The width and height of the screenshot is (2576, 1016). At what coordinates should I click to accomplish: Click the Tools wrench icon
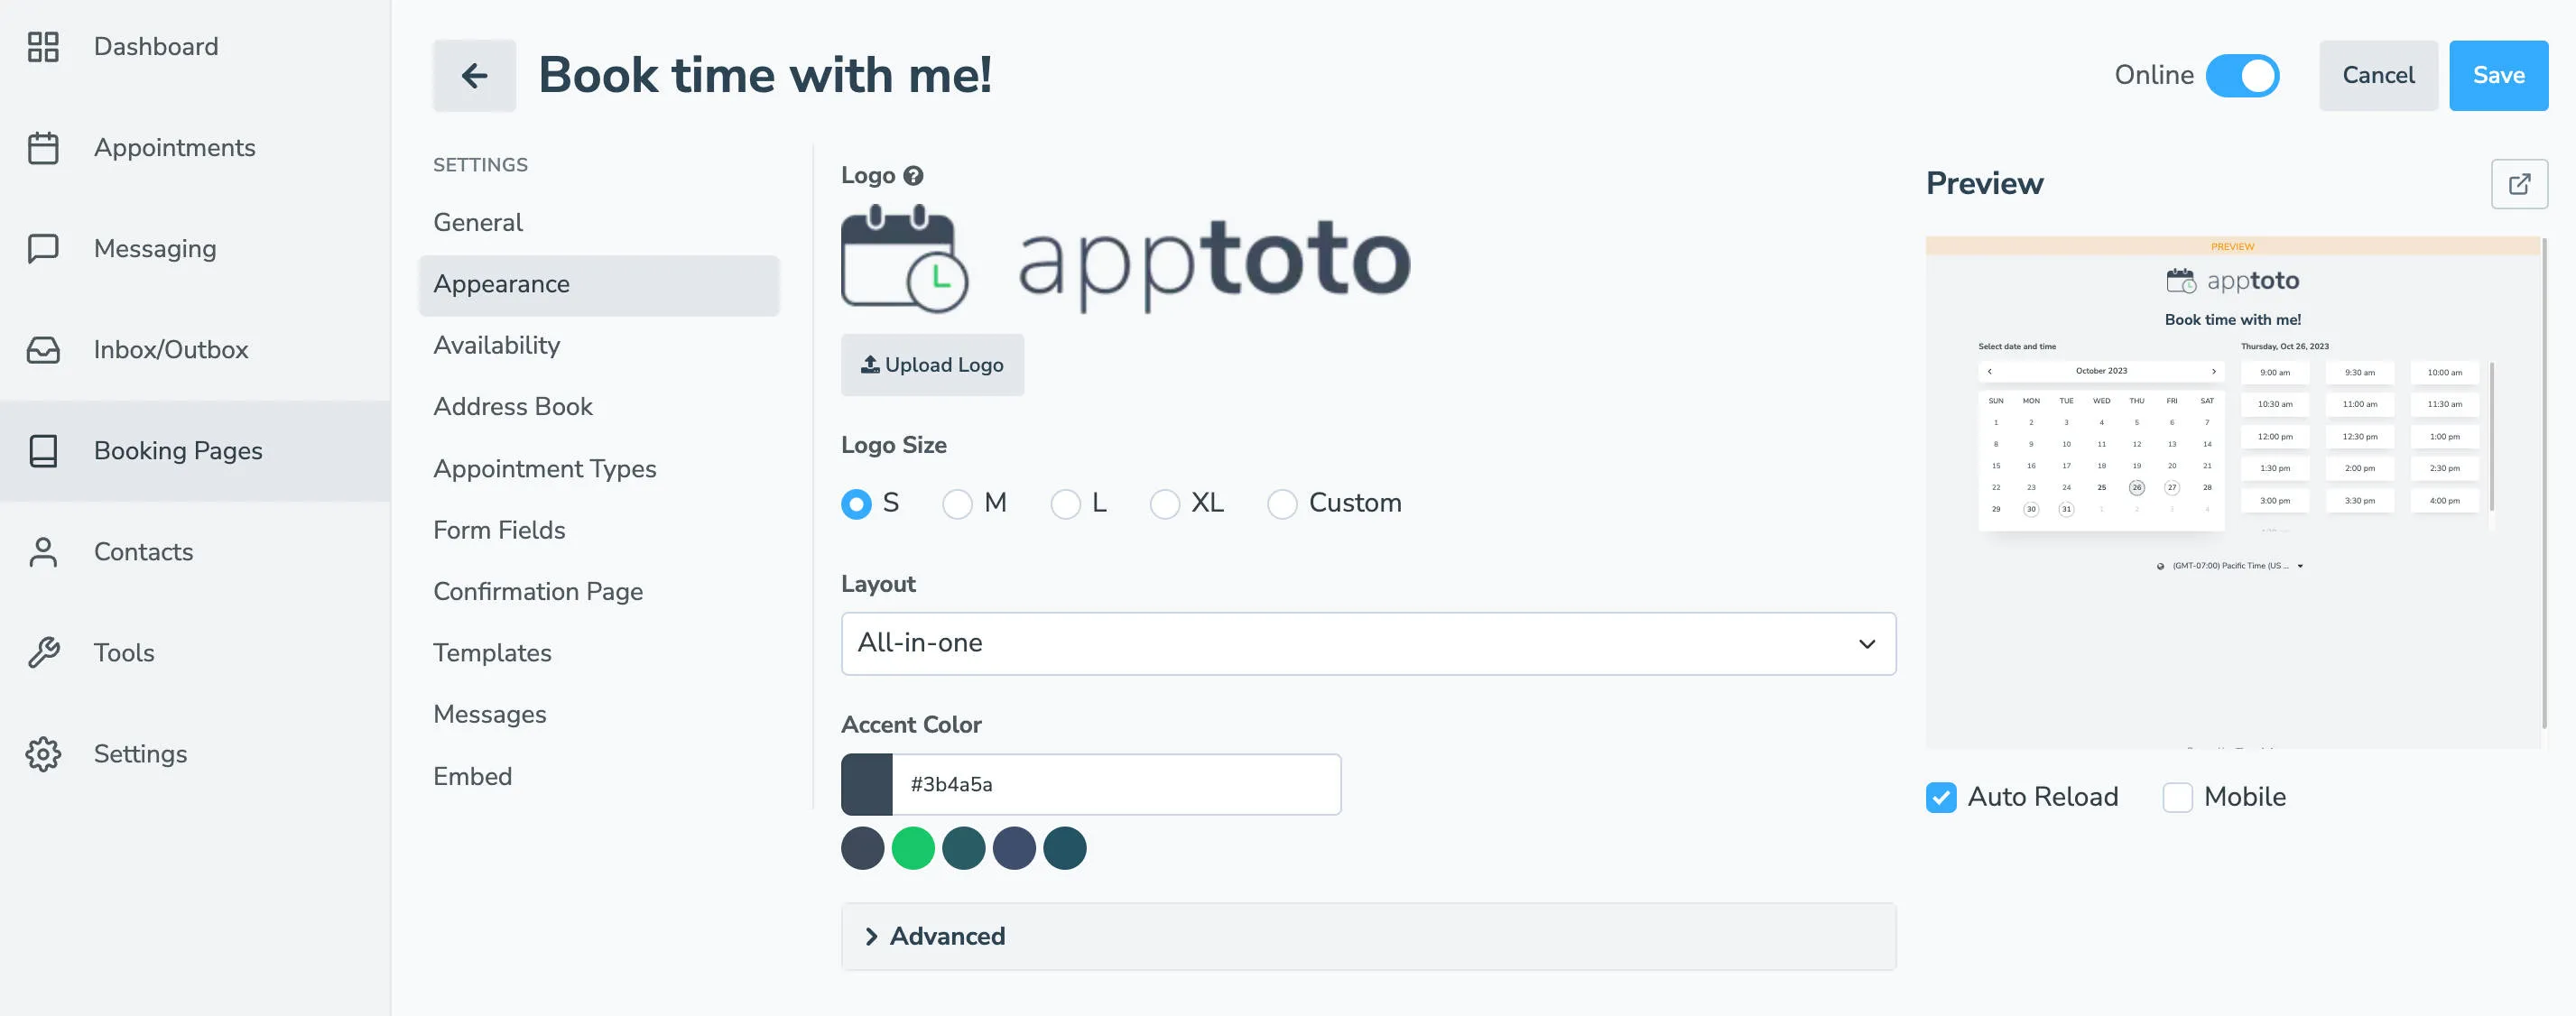point(44,652)
